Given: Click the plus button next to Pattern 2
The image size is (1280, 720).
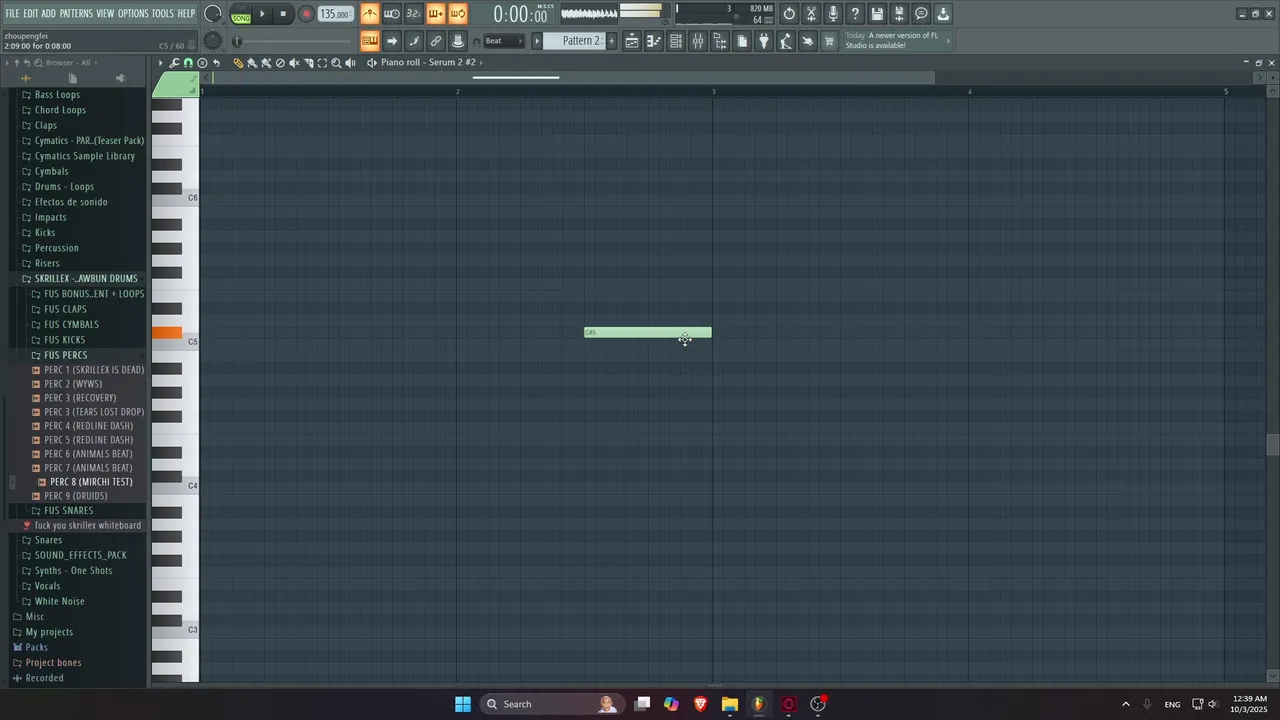Looking at the screenshot, I should point(612,41).
